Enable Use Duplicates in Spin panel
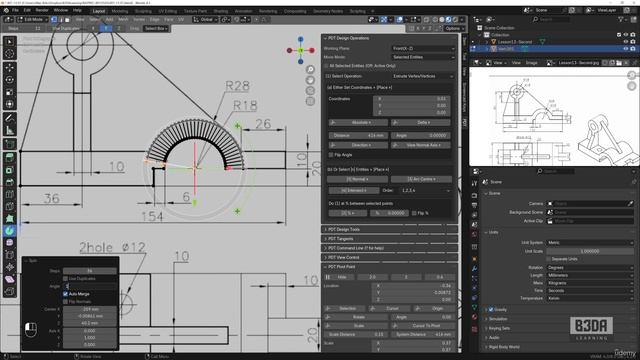 click(65, 278)
